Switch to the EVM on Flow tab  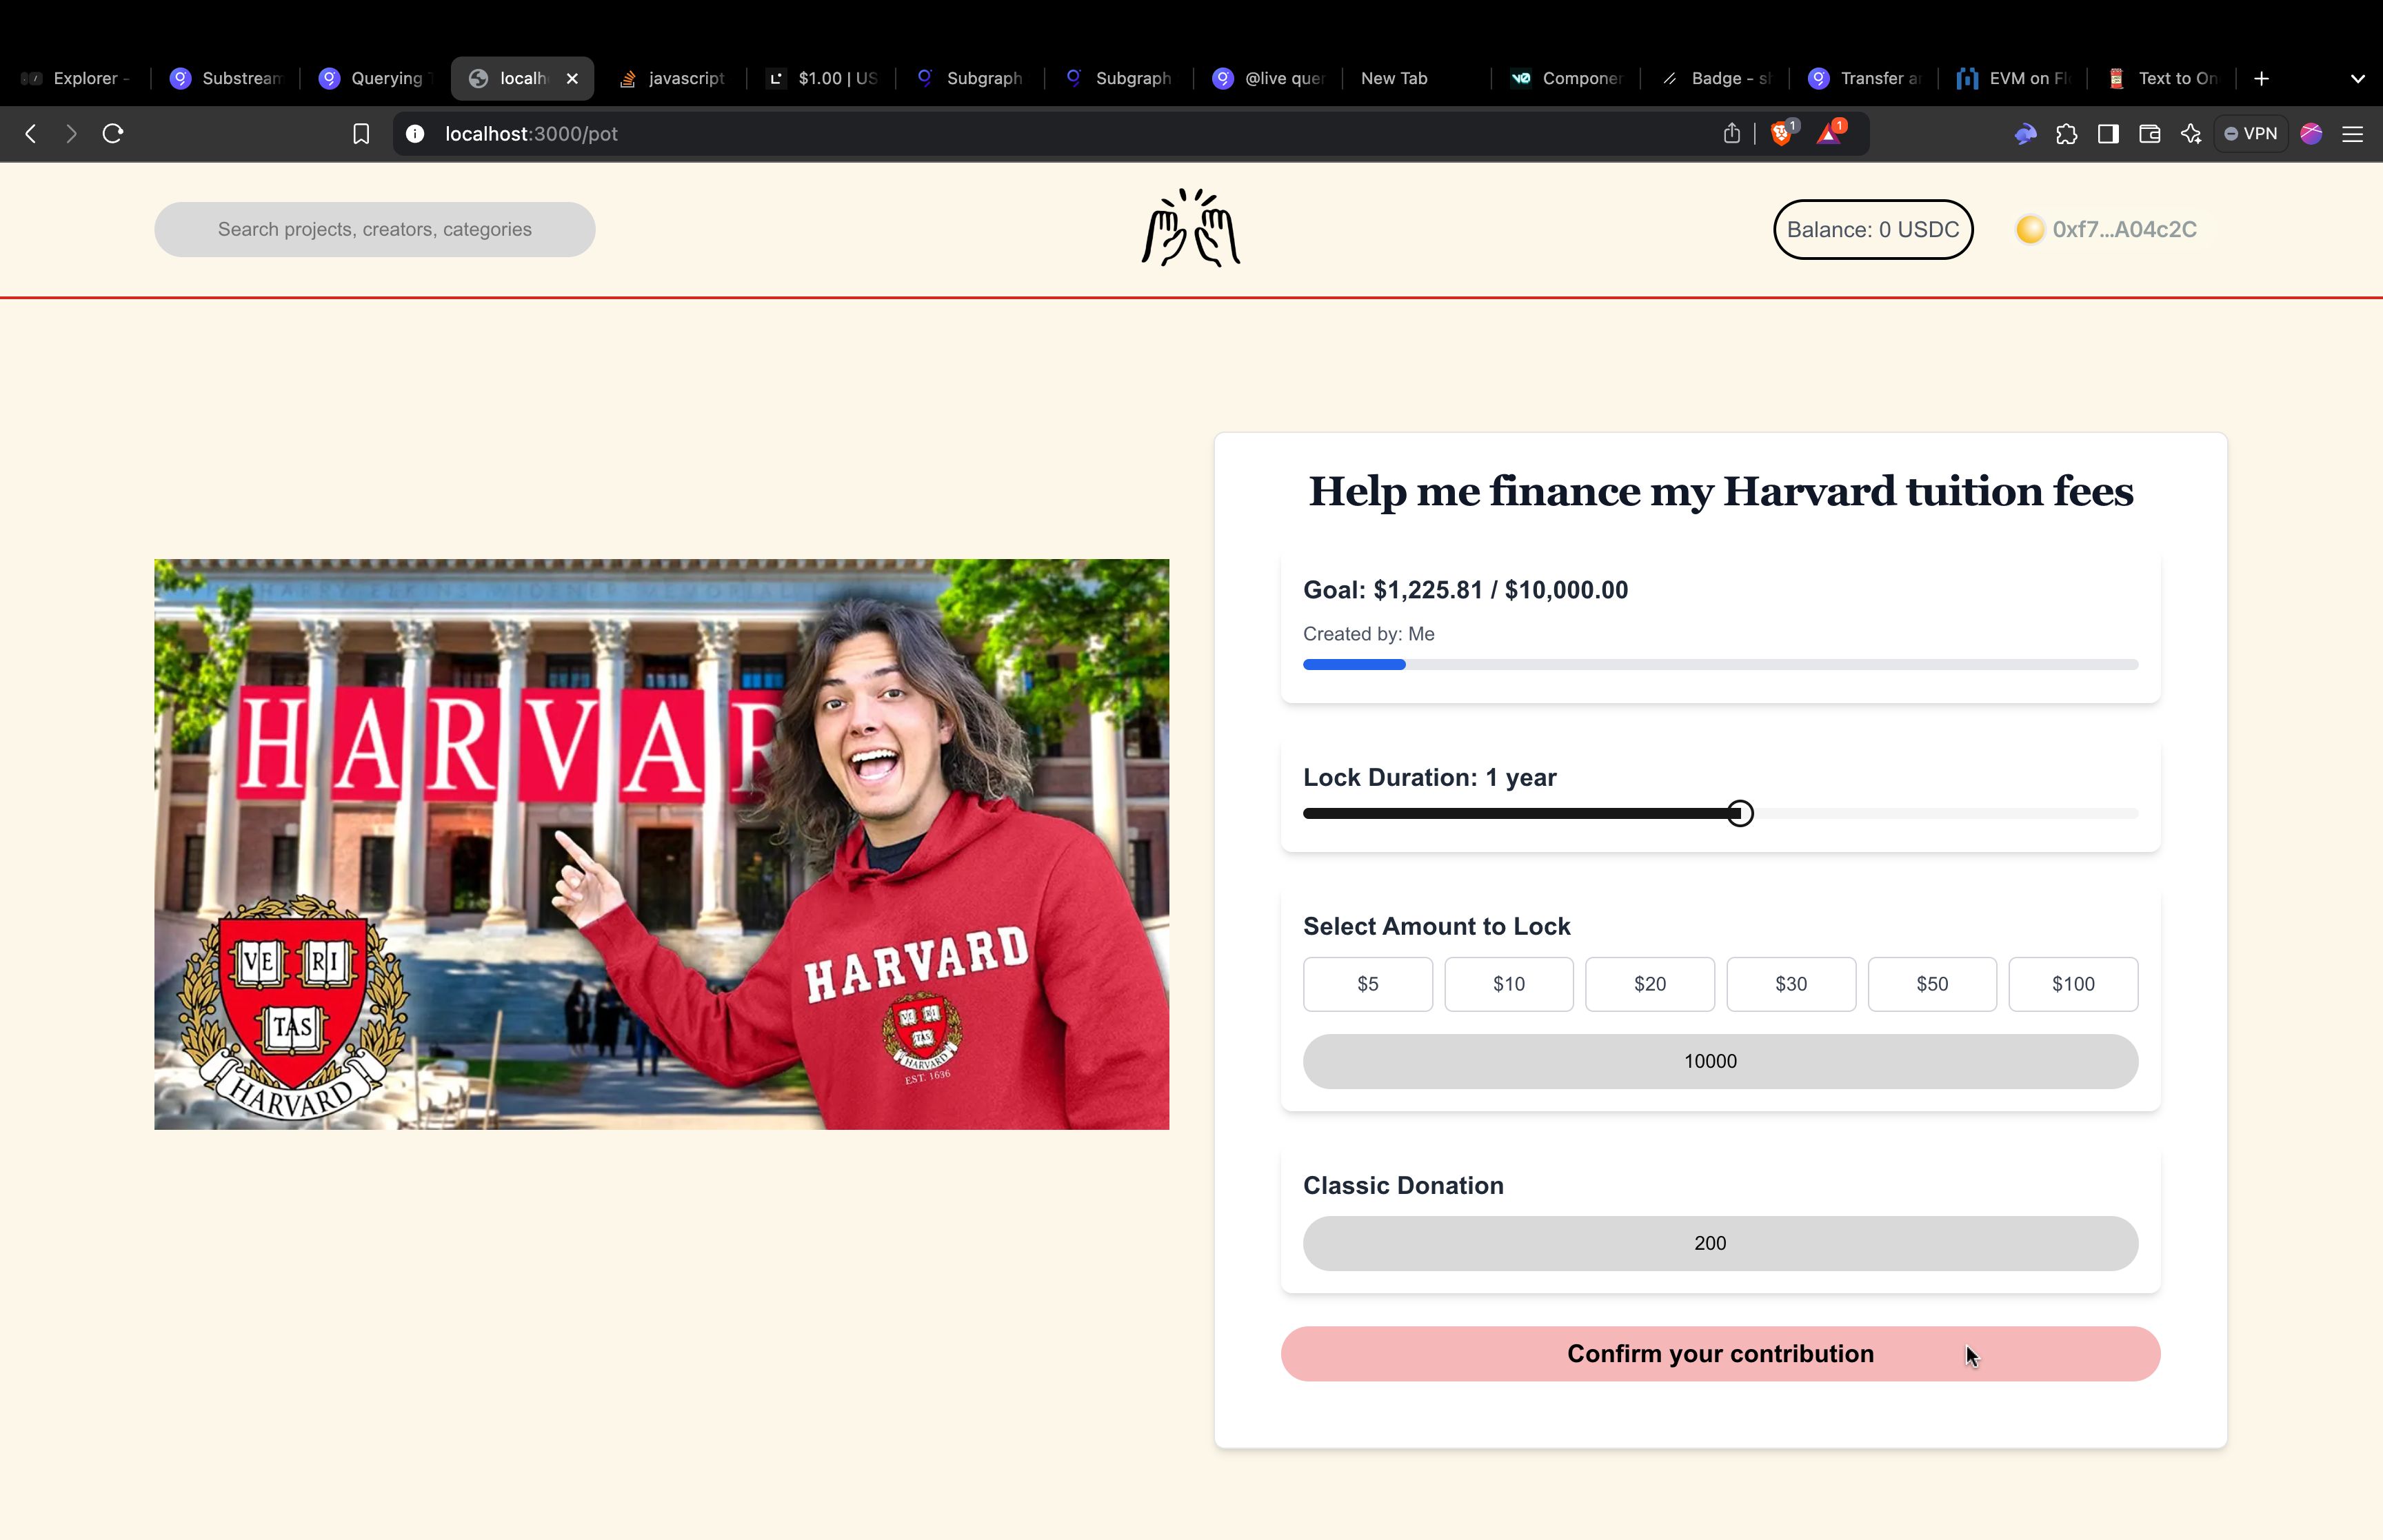pyautogui.click(x=2014, y=79)
